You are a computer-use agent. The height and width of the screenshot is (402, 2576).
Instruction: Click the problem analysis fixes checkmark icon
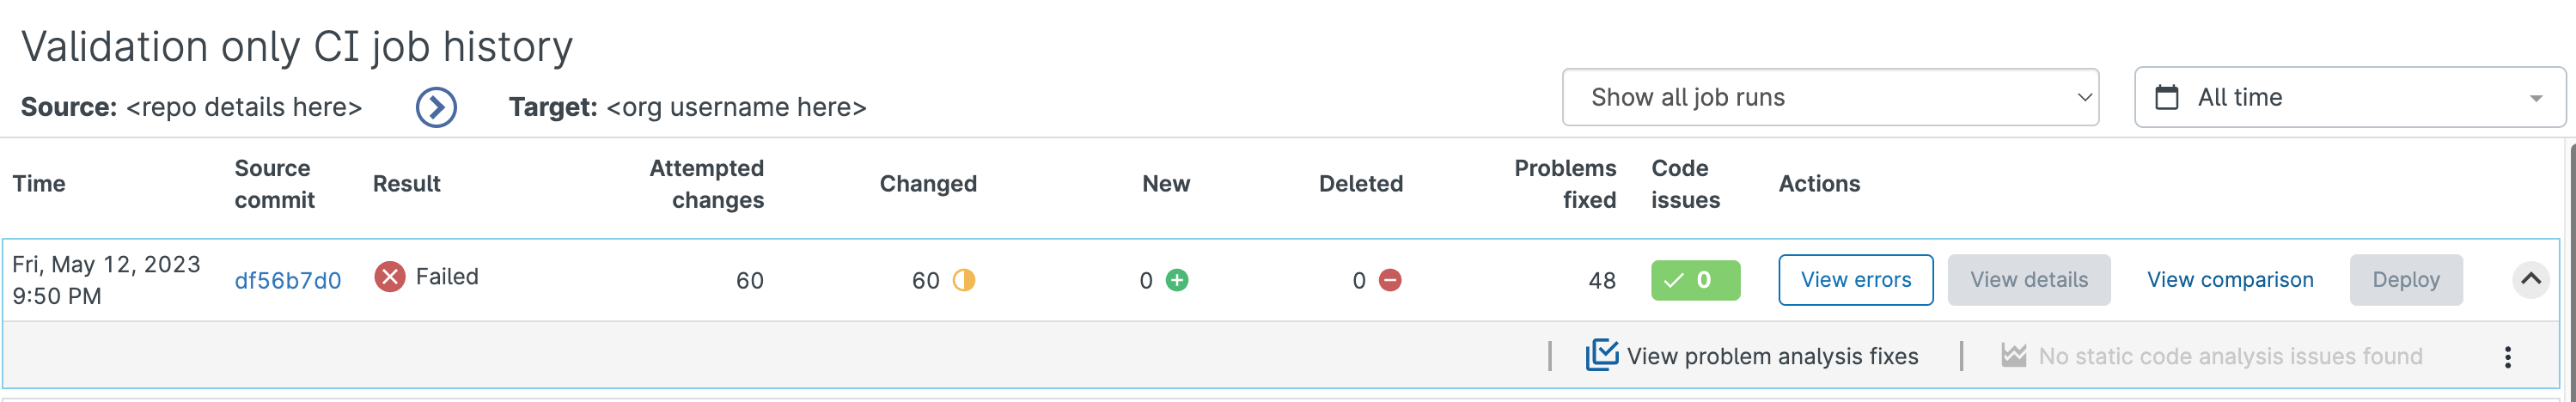(x=1601, y=355)
